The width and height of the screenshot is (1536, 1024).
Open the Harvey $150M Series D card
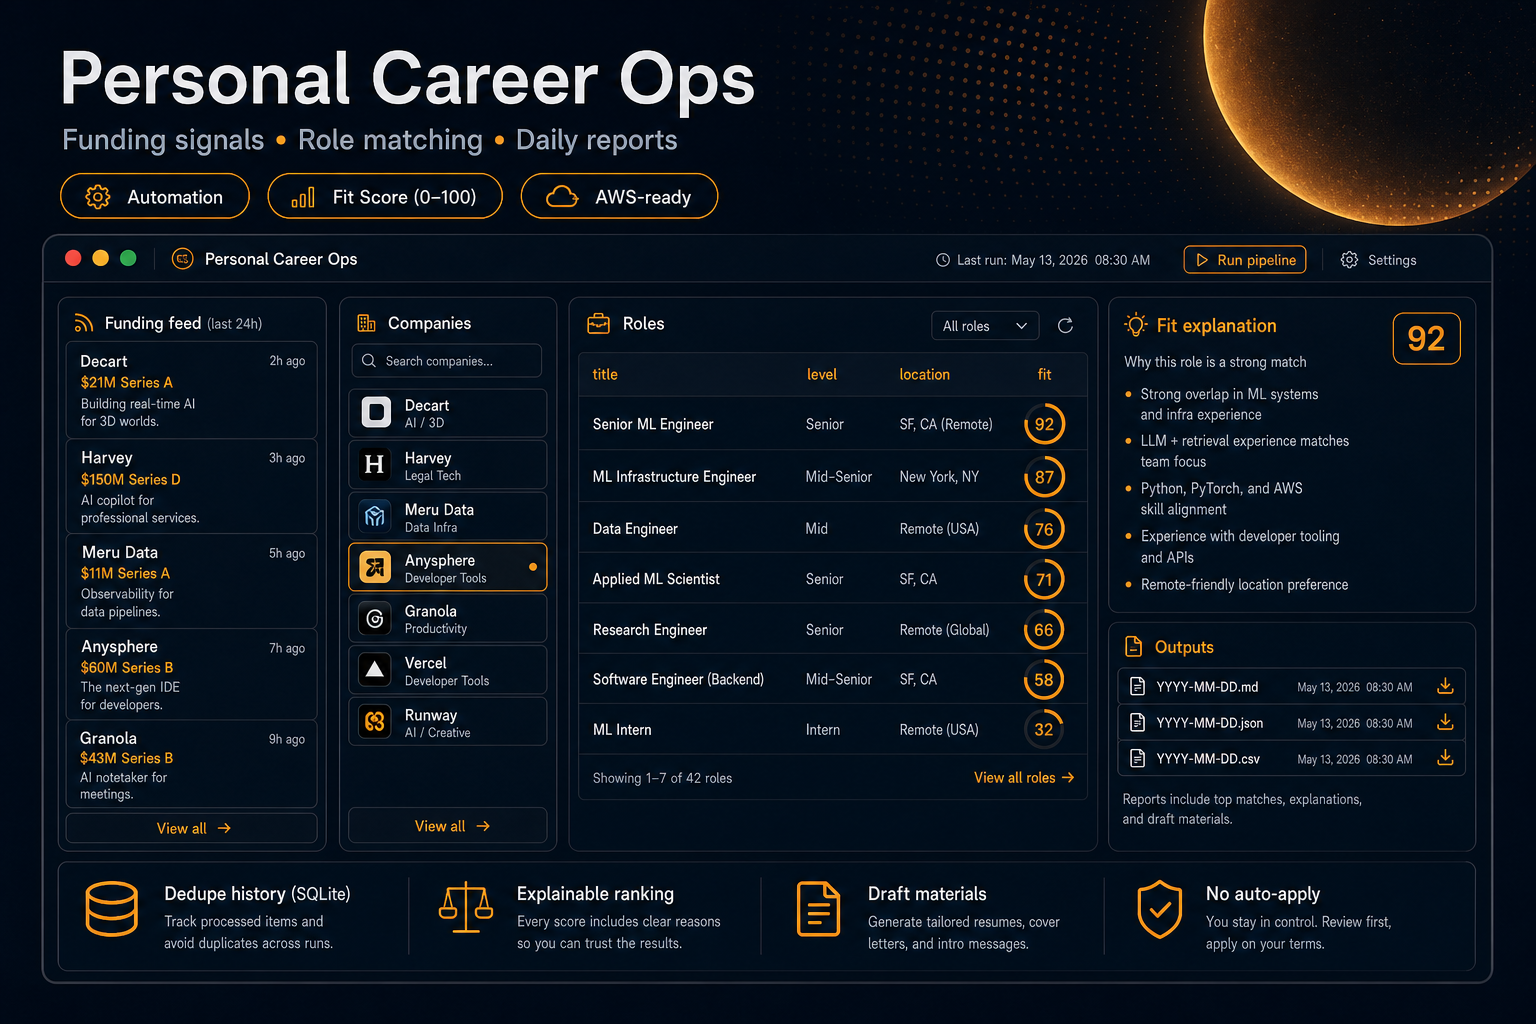tap(192, 486)
